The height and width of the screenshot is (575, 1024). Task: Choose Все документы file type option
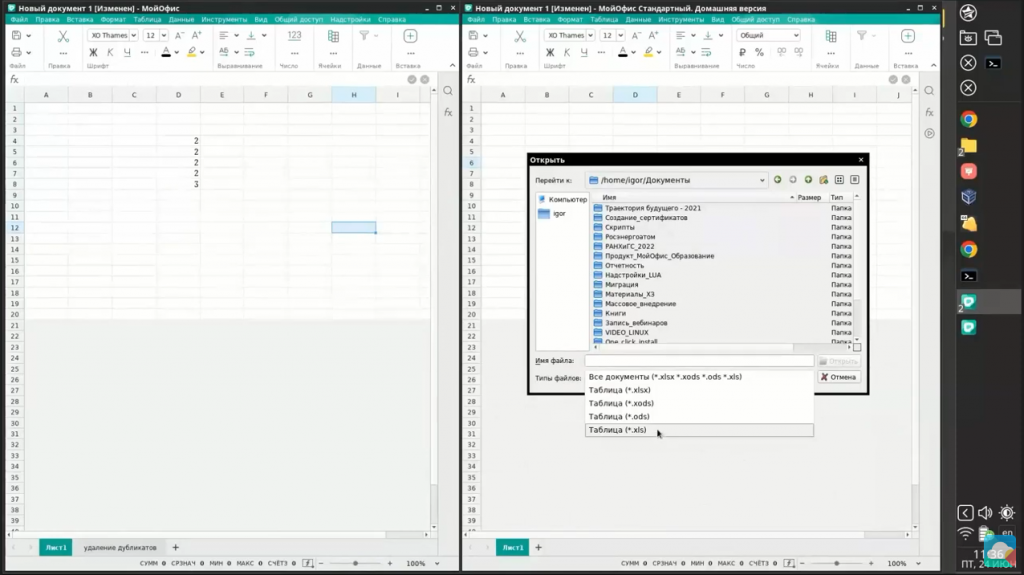point(699,377)
